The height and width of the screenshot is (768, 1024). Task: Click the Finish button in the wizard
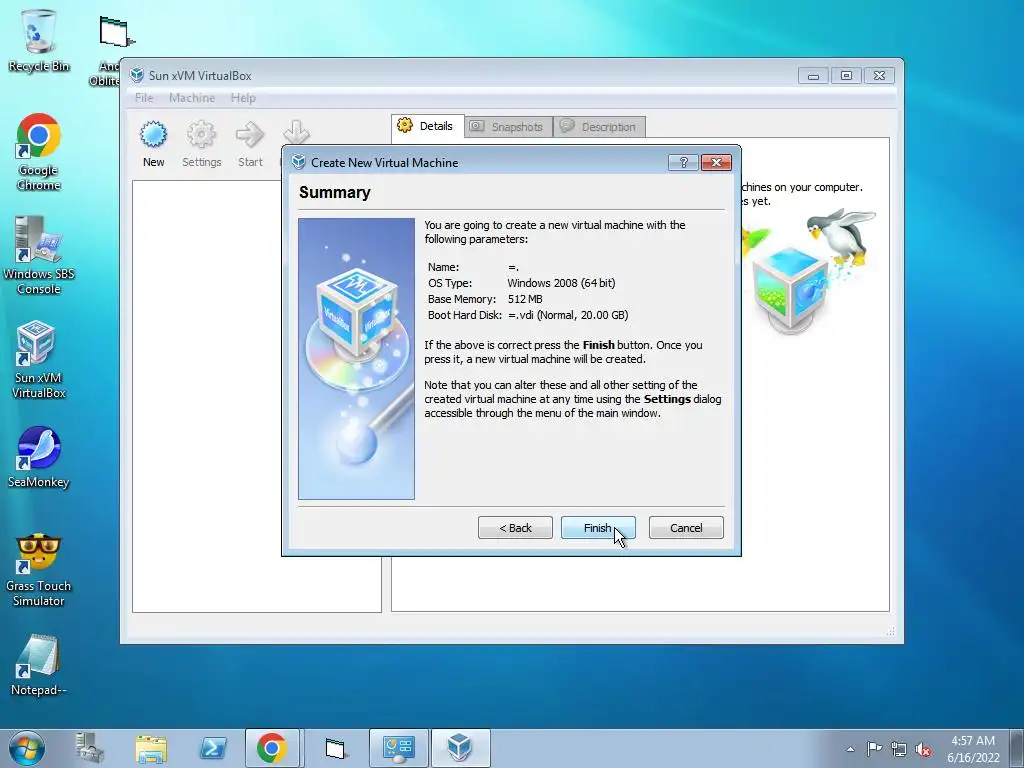(598, 528)
